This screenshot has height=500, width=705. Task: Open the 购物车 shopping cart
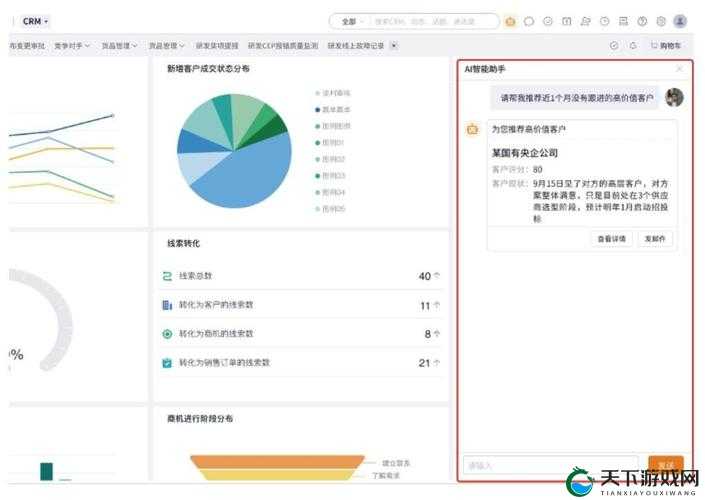pos(666,45)
